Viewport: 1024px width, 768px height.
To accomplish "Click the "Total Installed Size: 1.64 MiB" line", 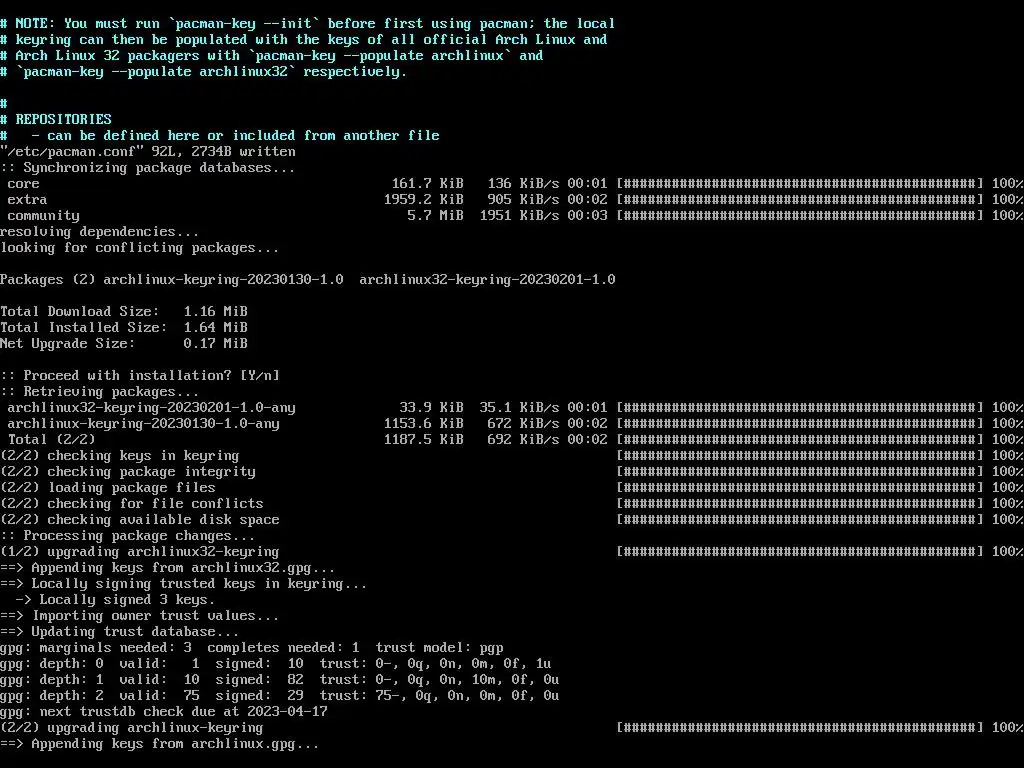I will 124,328.
